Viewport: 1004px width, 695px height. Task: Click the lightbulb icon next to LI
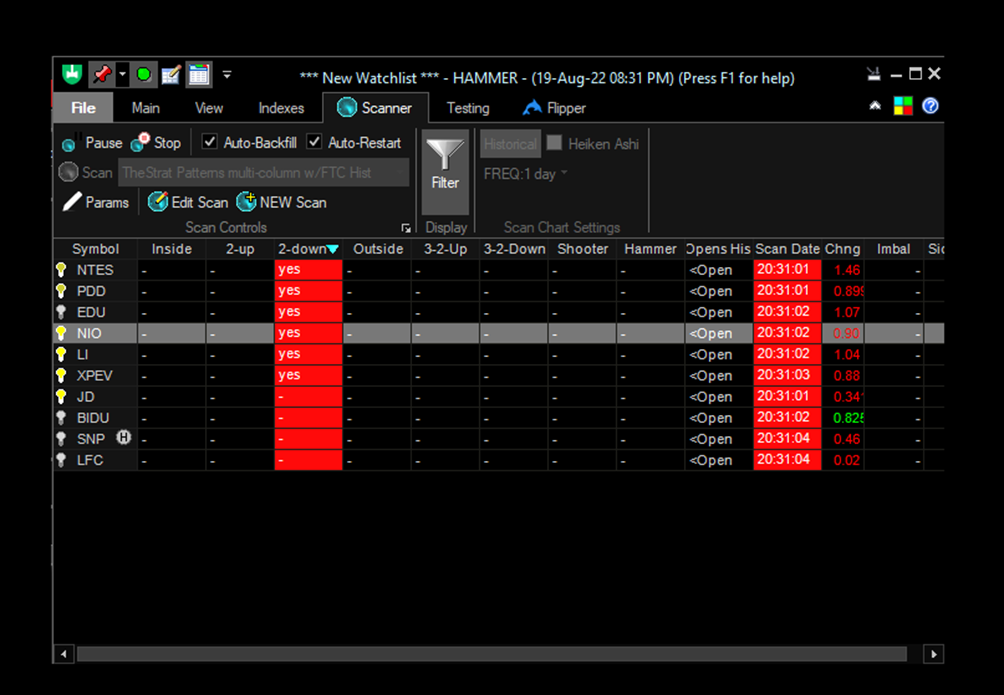coord(61,354)
